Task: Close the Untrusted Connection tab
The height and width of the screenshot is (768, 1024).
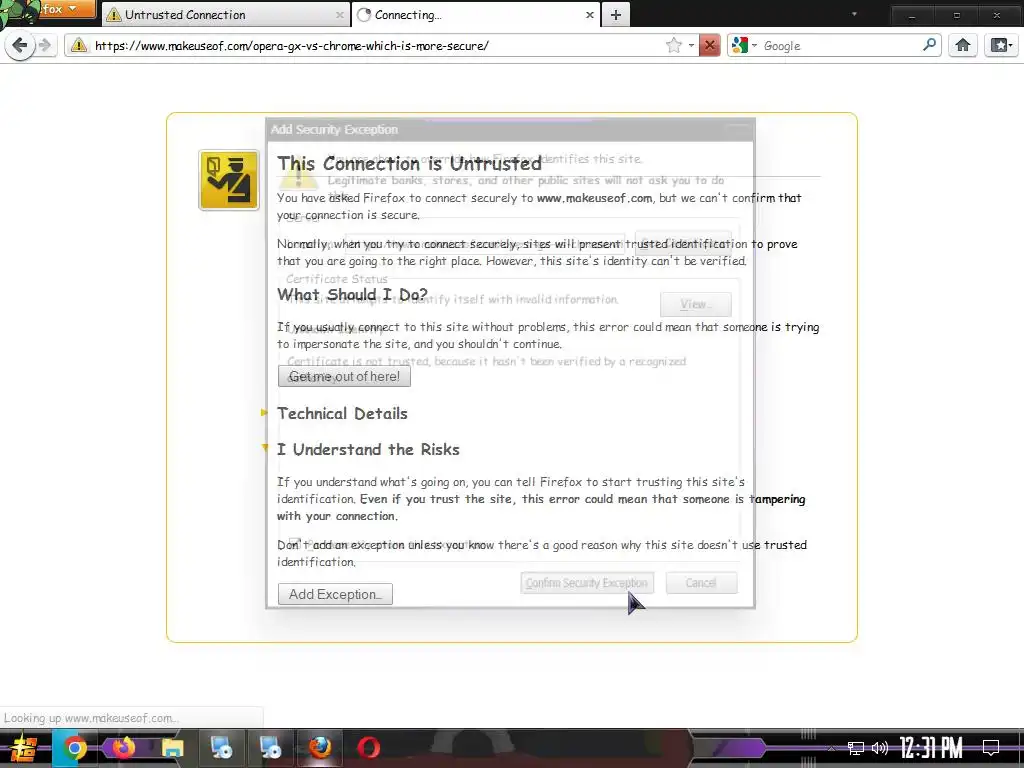Action: pos(340,14)
